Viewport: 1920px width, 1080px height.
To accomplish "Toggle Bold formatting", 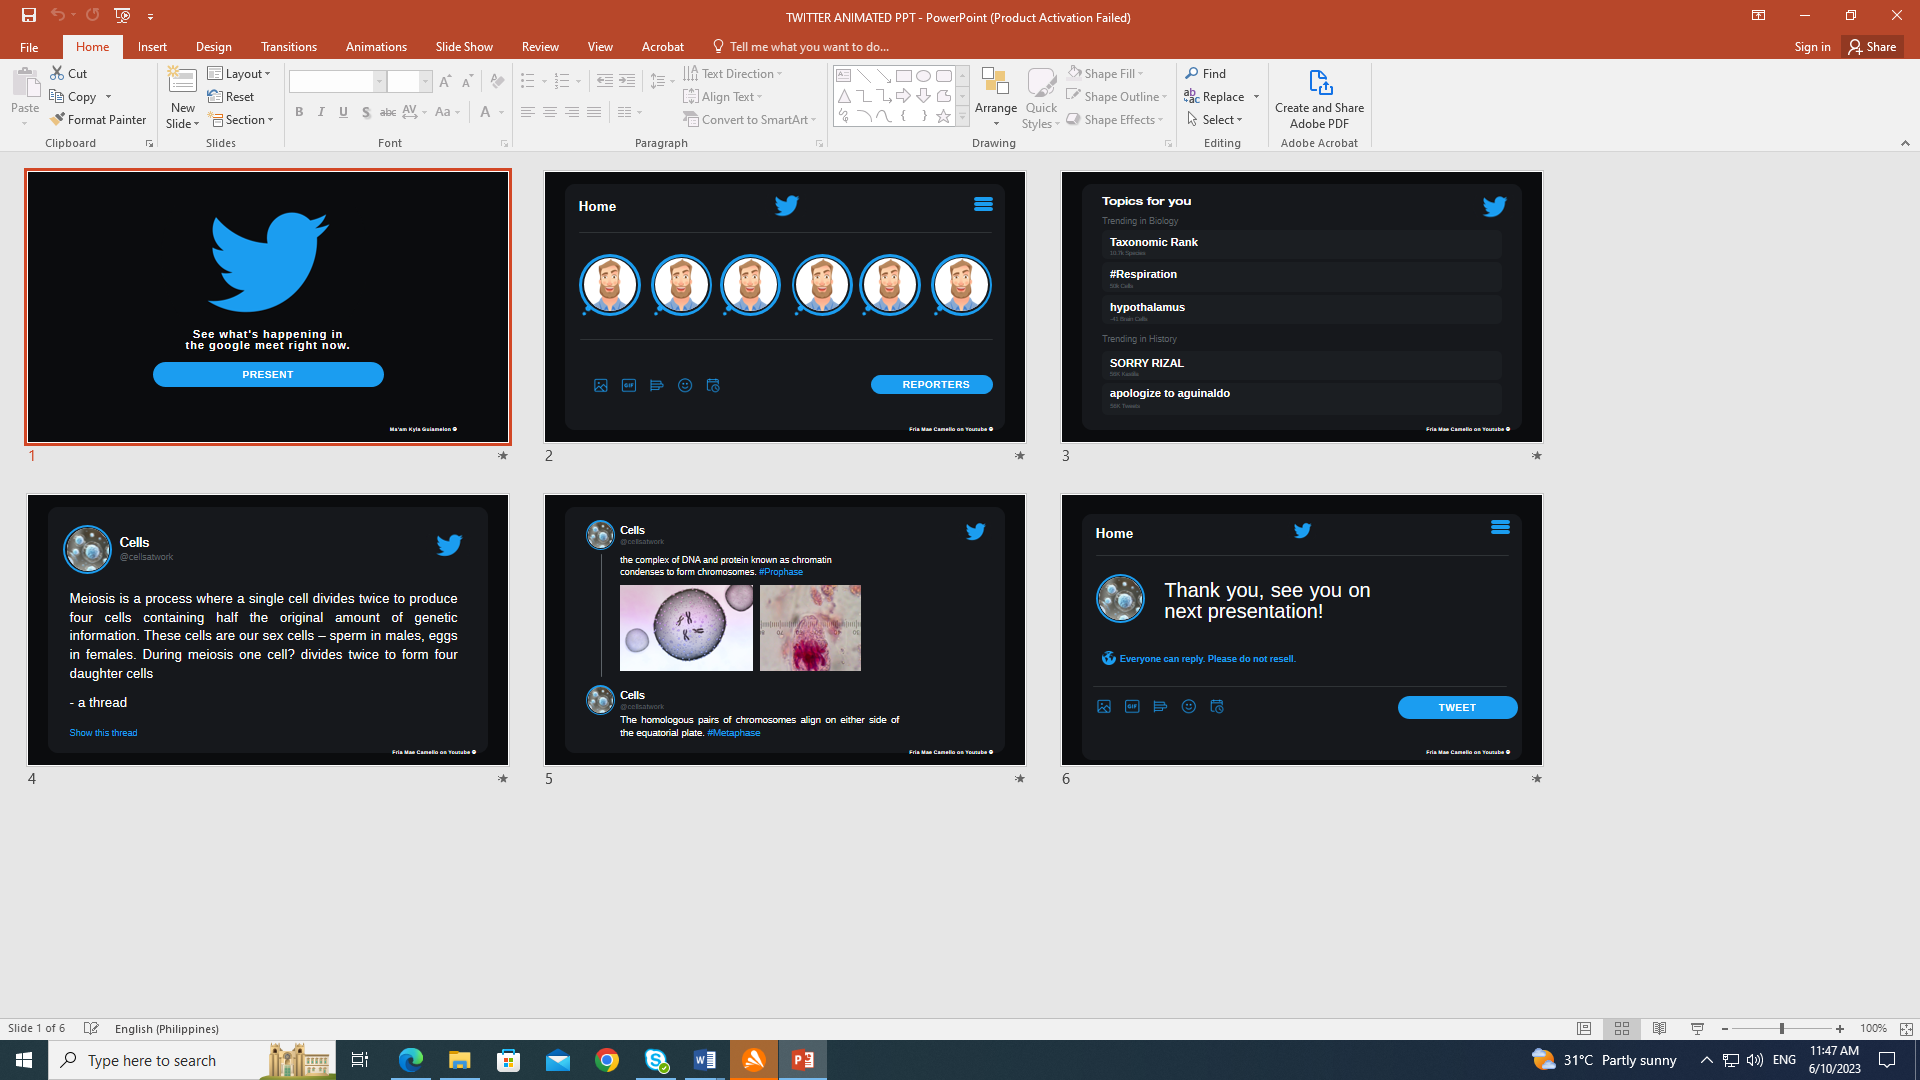I will pos(299,112).
